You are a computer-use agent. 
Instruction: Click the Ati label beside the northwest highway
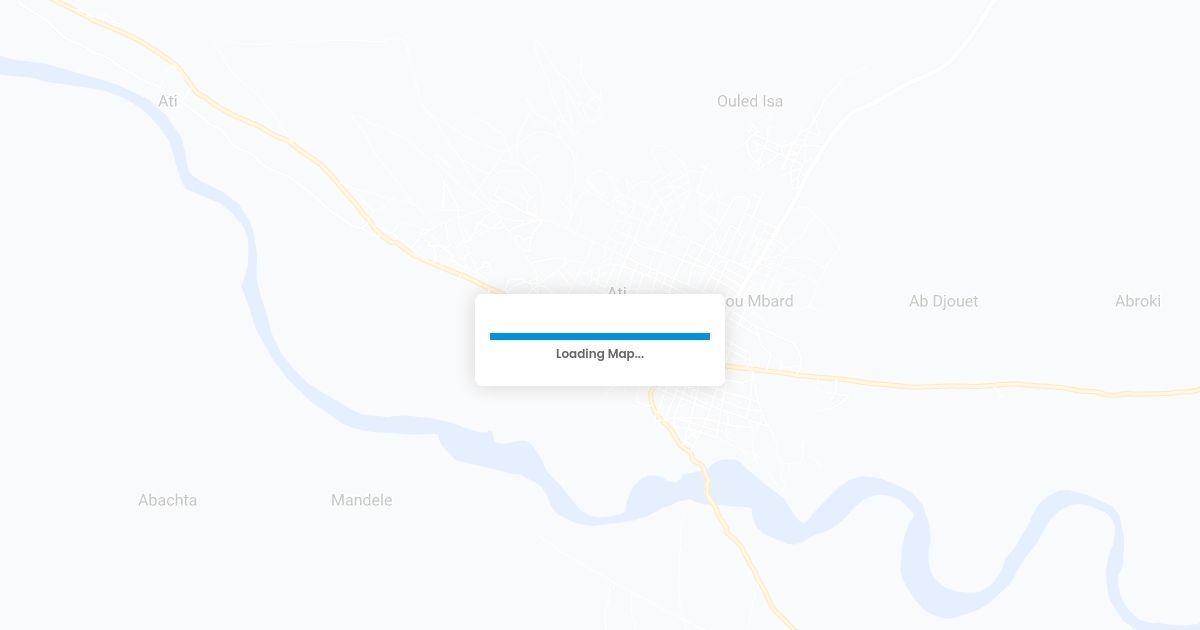[168, 101]
